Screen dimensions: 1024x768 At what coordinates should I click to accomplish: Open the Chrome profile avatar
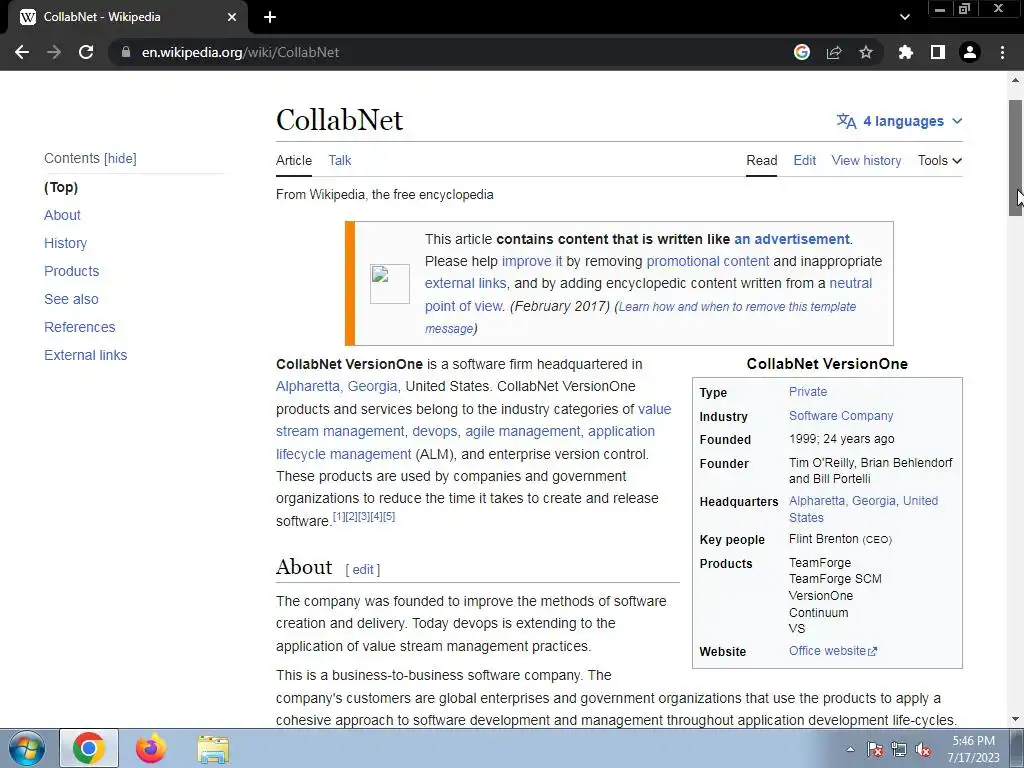click(x=970, y=52)
